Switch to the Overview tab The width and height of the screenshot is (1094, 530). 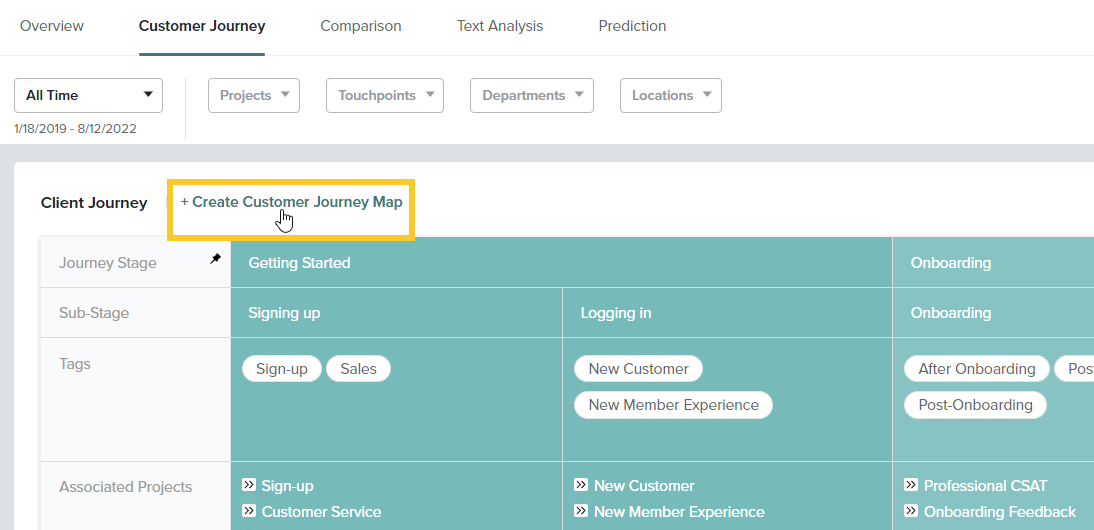pyautogui.click(x=52, y=26)
